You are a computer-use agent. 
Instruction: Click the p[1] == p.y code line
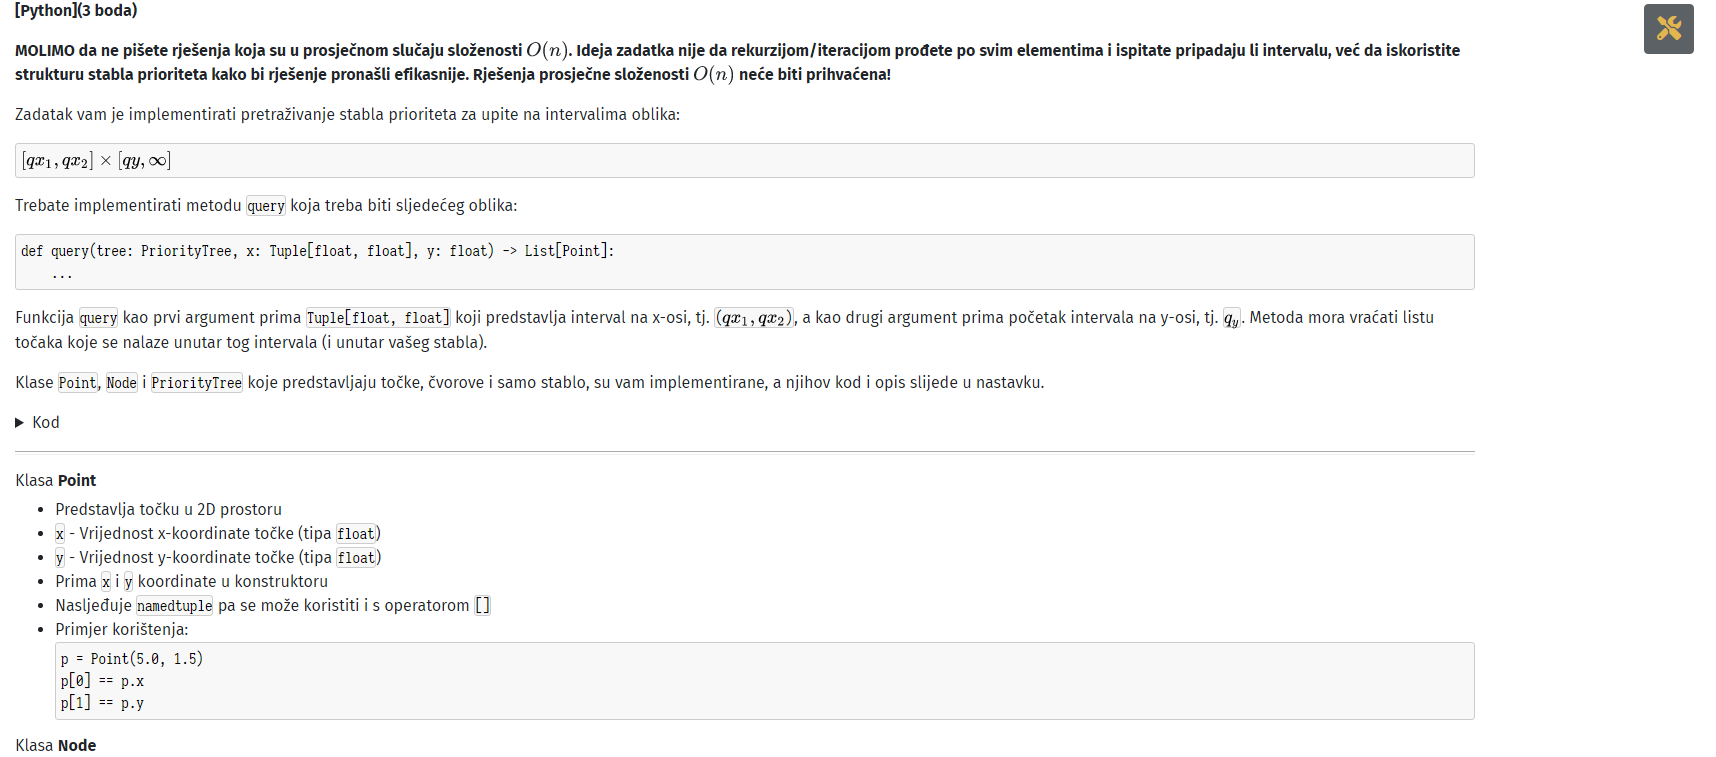pyautogui.click(x=102, y=703)
